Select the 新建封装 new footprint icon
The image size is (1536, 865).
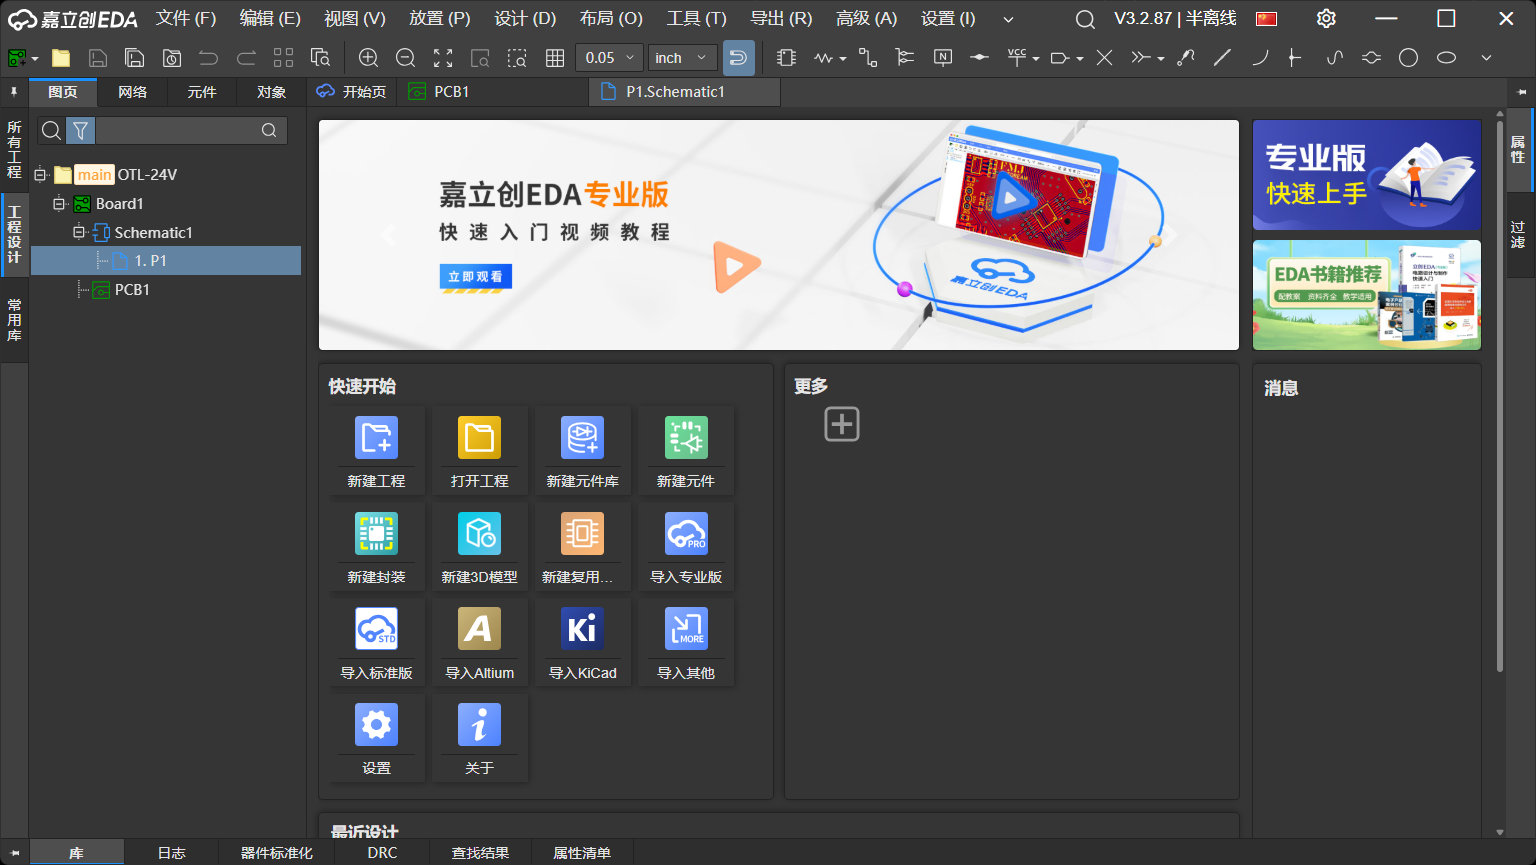point(376,534)
